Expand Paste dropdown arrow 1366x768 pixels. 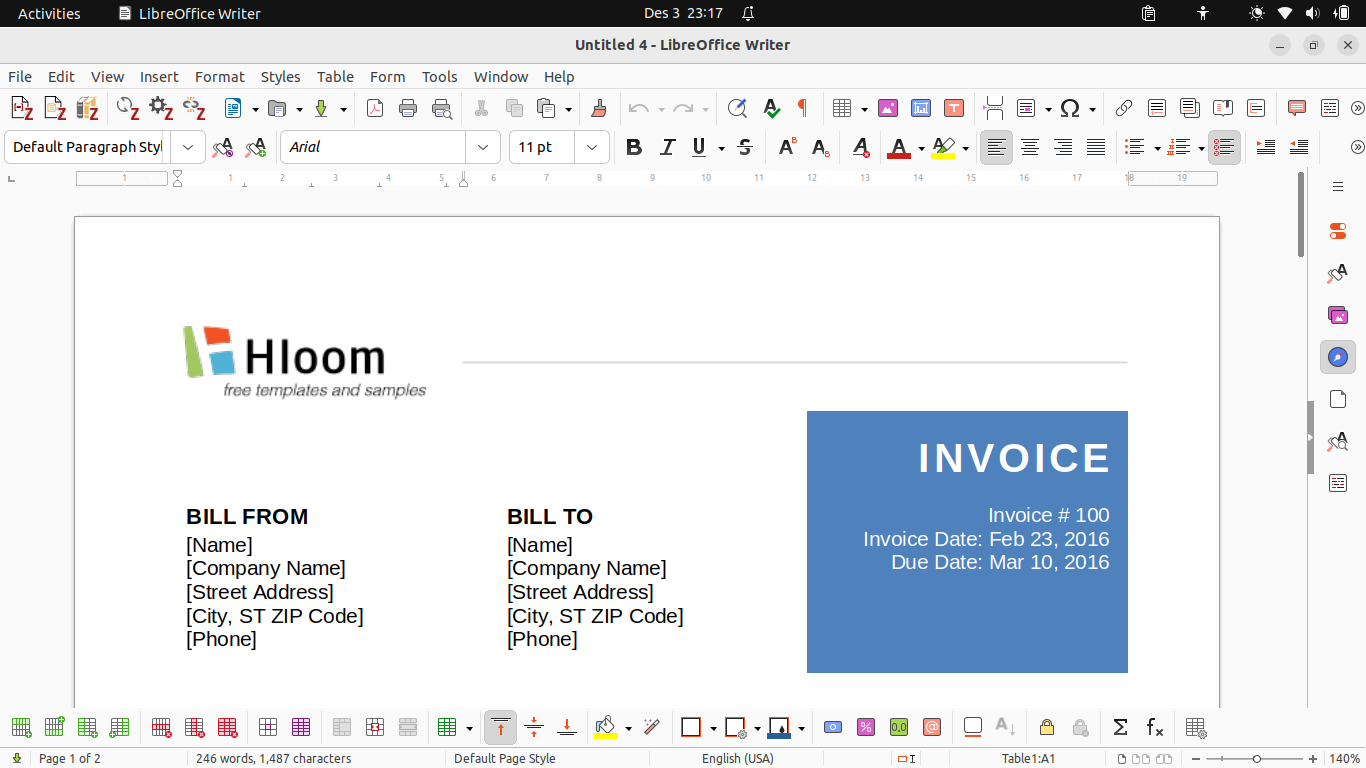568,108
